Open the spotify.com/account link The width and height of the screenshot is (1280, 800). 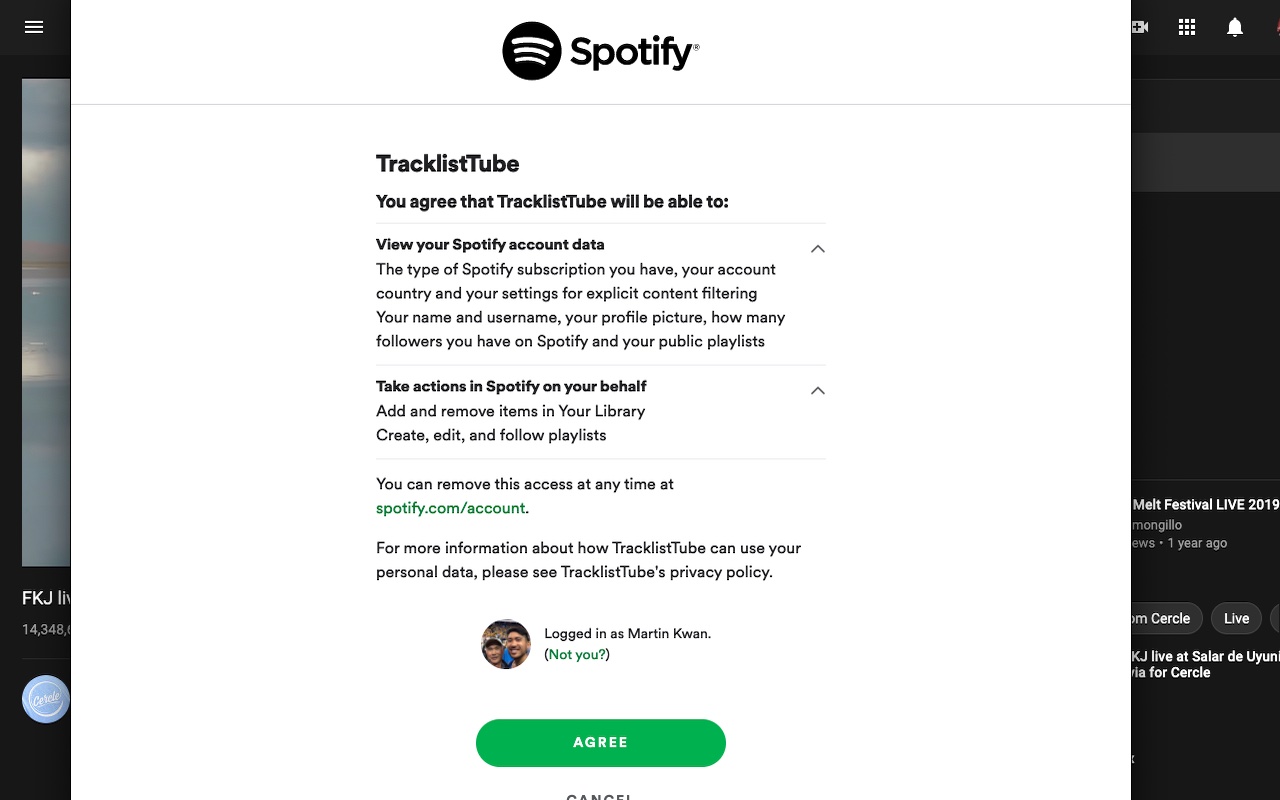(450, 508)
